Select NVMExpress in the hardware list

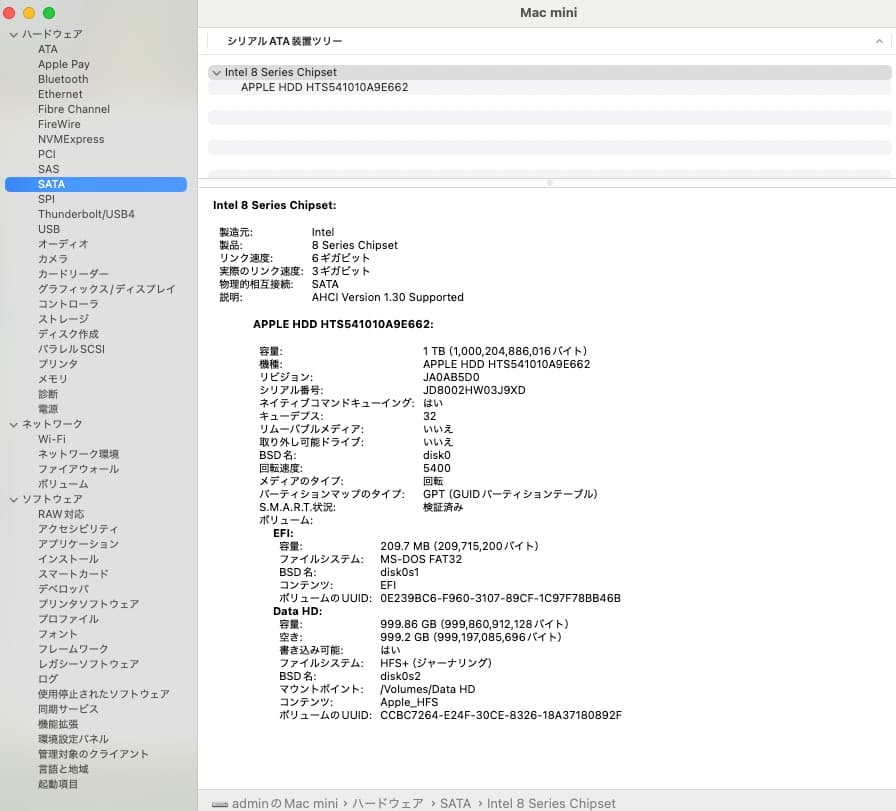[x=70, y=139]
